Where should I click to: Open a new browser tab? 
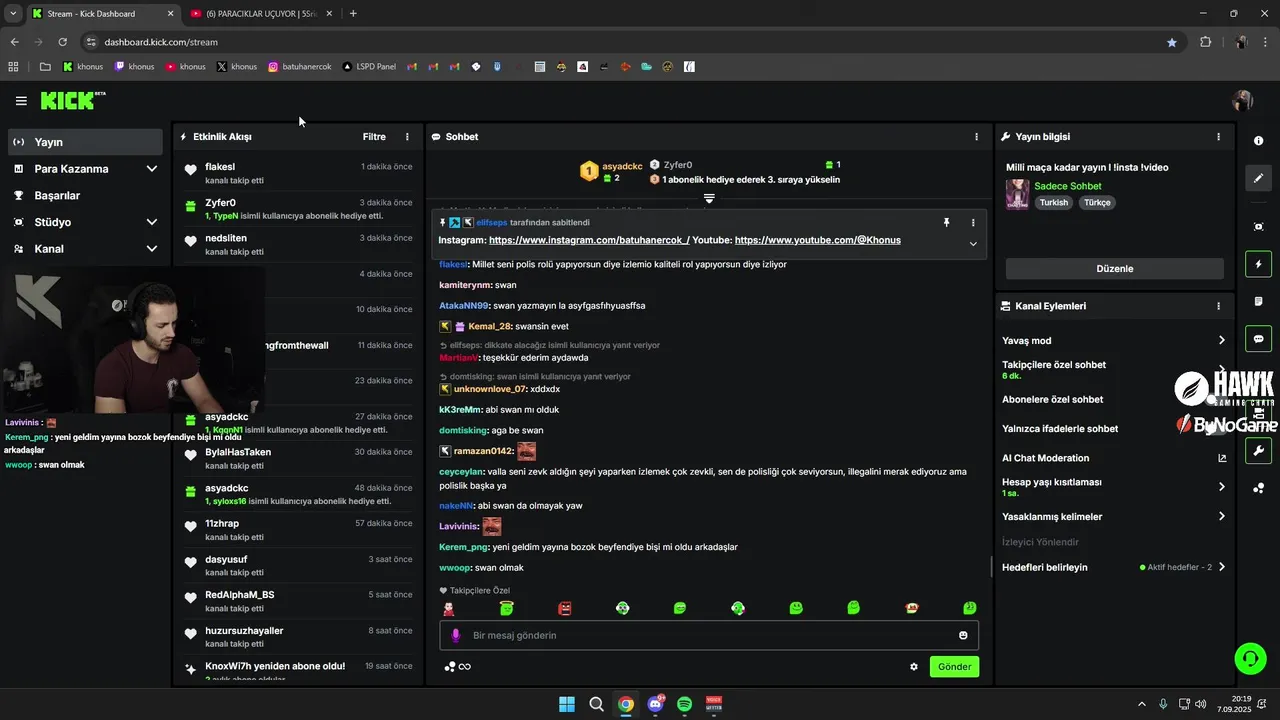tap(353, 14)
